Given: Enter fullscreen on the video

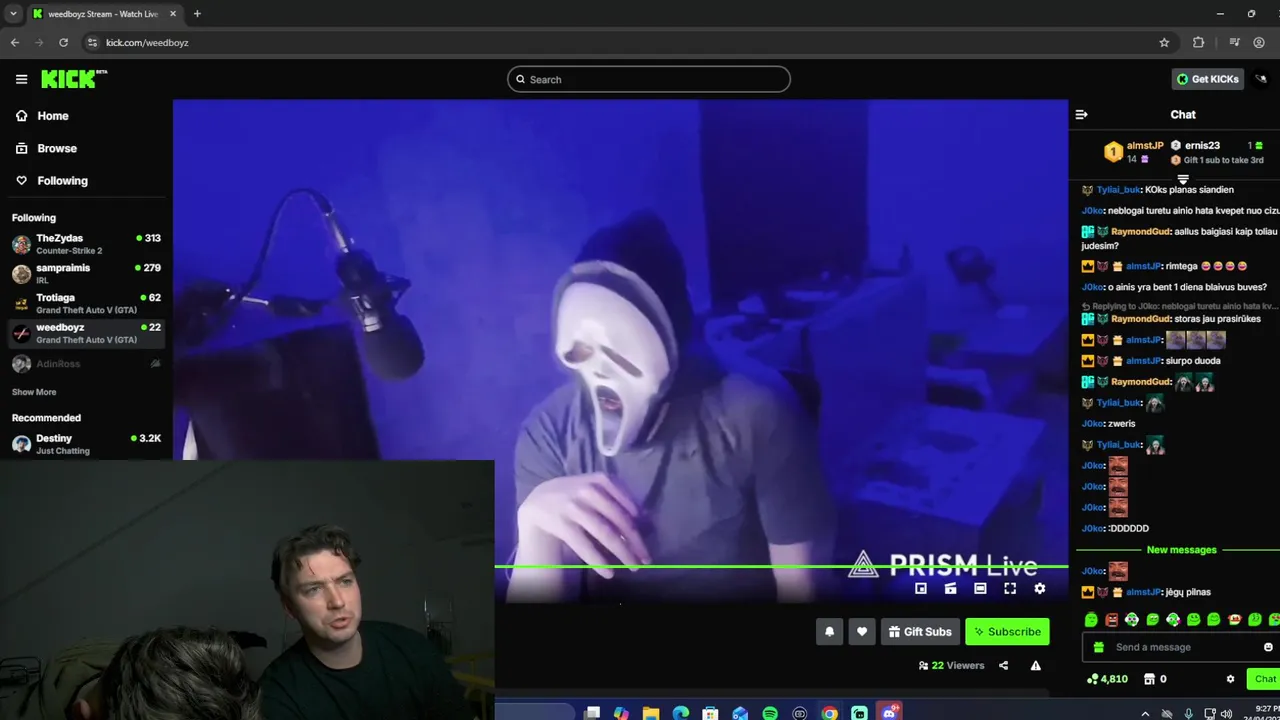Looking at the screenshot, I should (x=1010, y=589).
